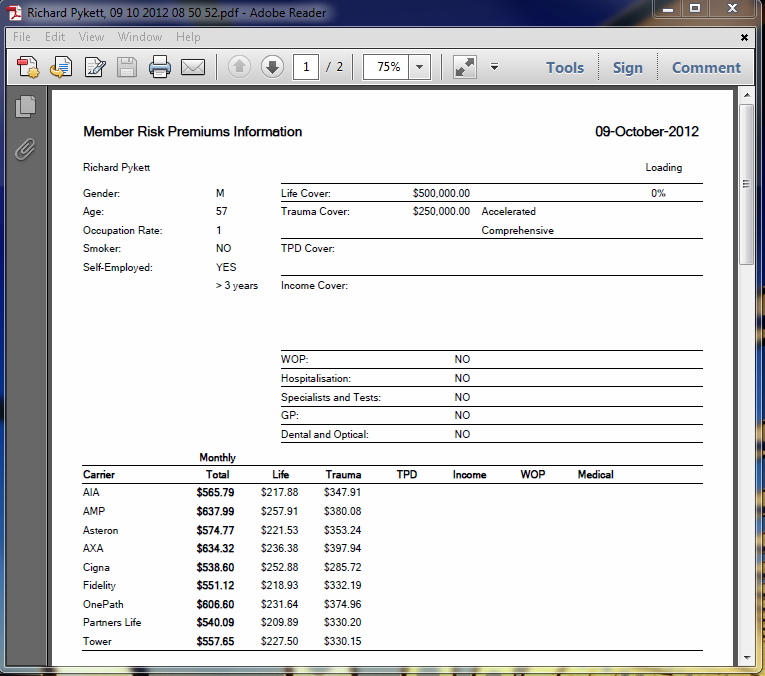Go to next page down arrow
Viewport: 765px width, 676px height.
pos(272,67)
